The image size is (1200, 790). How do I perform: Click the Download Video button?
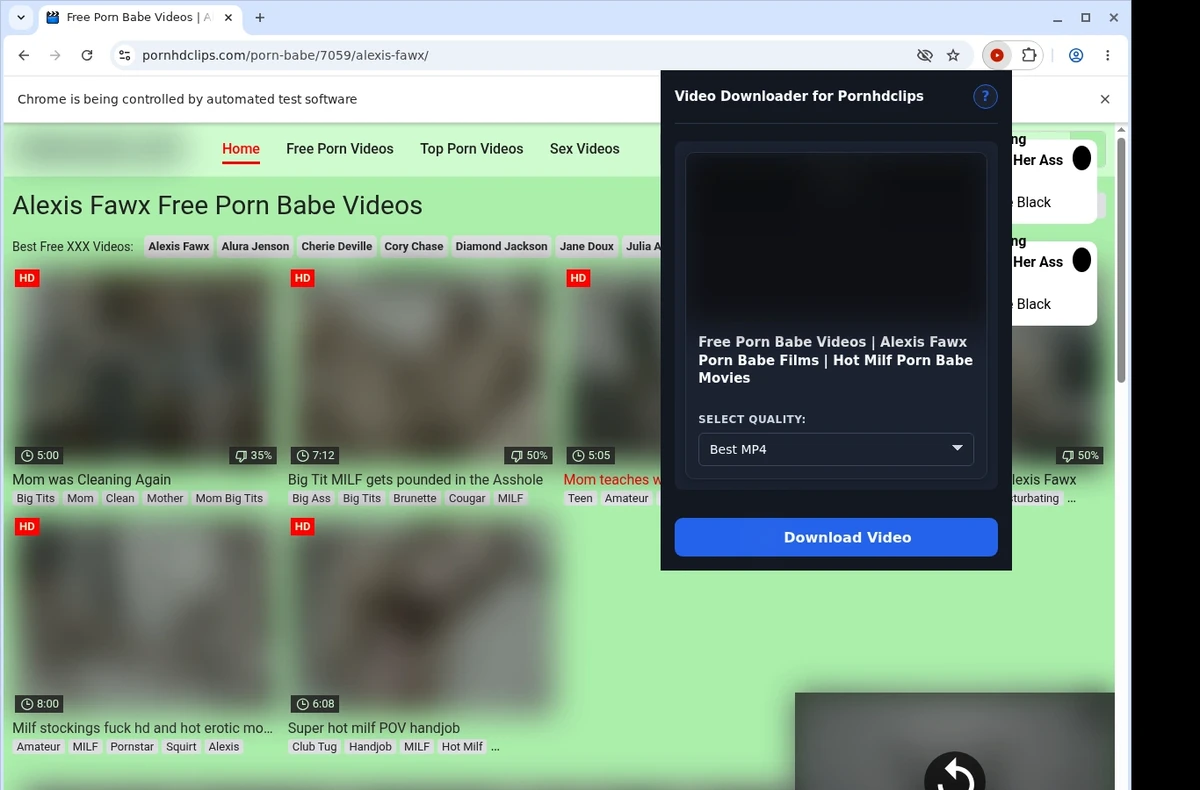pyautogui.click(x=836, y=537)
